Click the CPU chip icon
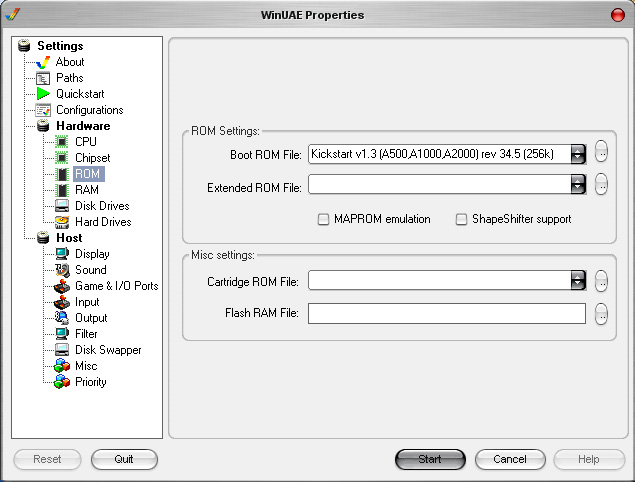The height and width of the screenshot is (482, 635). pos(62,142)
